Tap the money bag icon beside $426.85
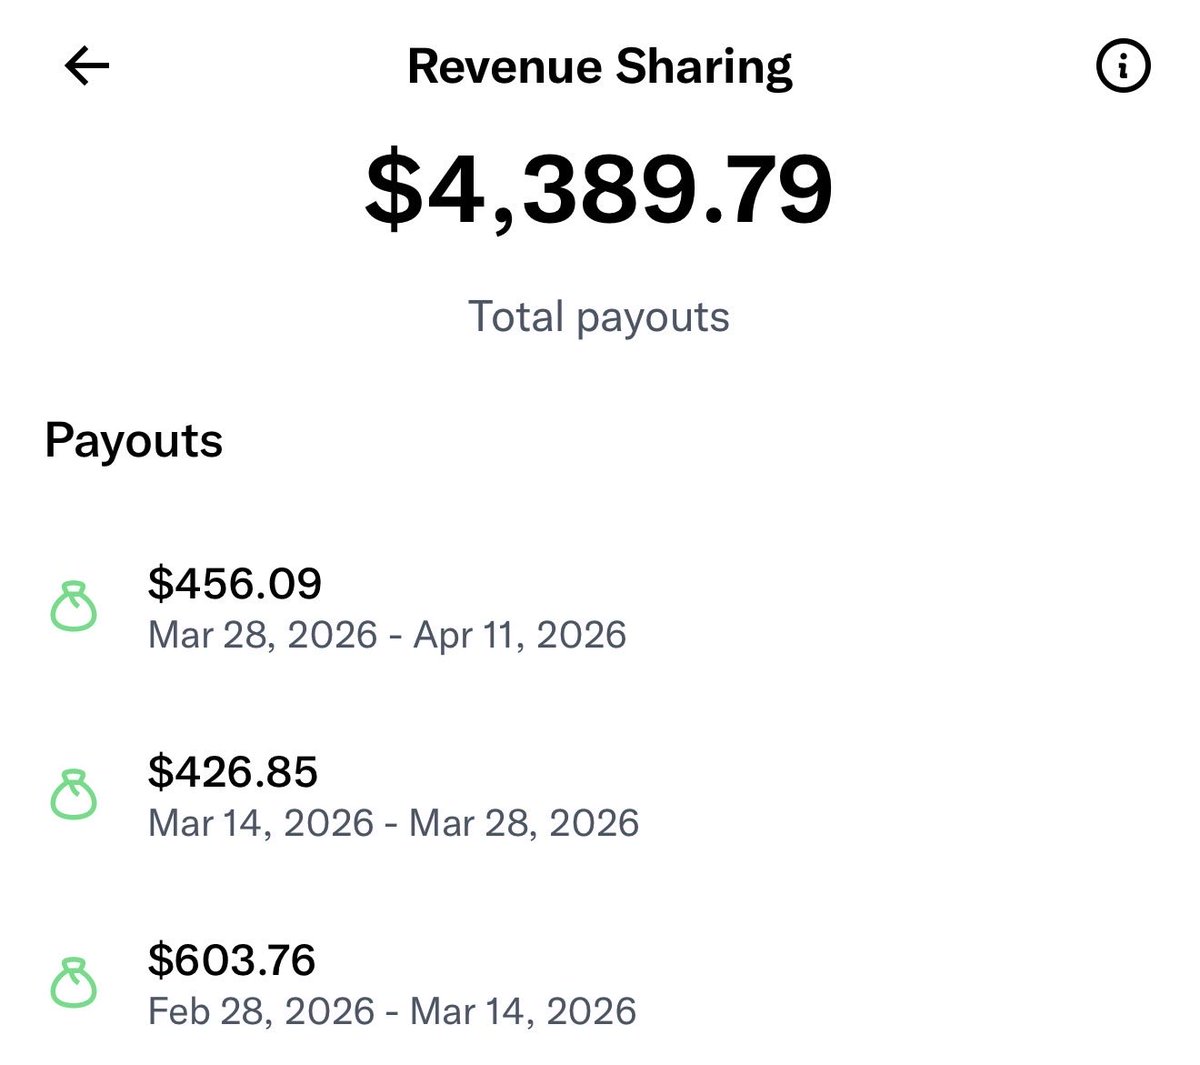This screenshot has width=1200, height=1065. (x=74, y=795)
